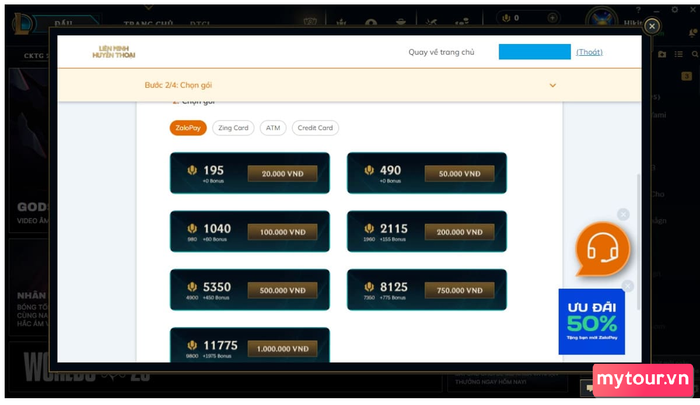Click the list view icon in the social panel
This screenshot has width=700, height=405.
(679, 54)
